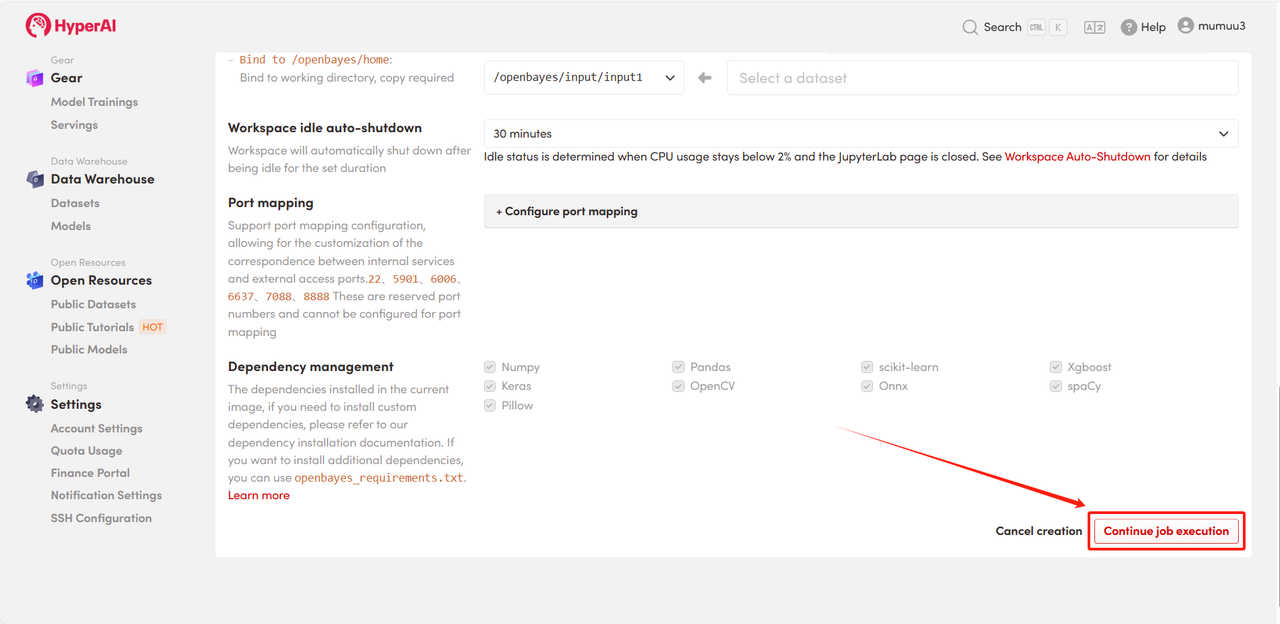Open the Workspace Auto-Shutdown details link
This screenshot has width=1280, height=624.
(1077, 157)
